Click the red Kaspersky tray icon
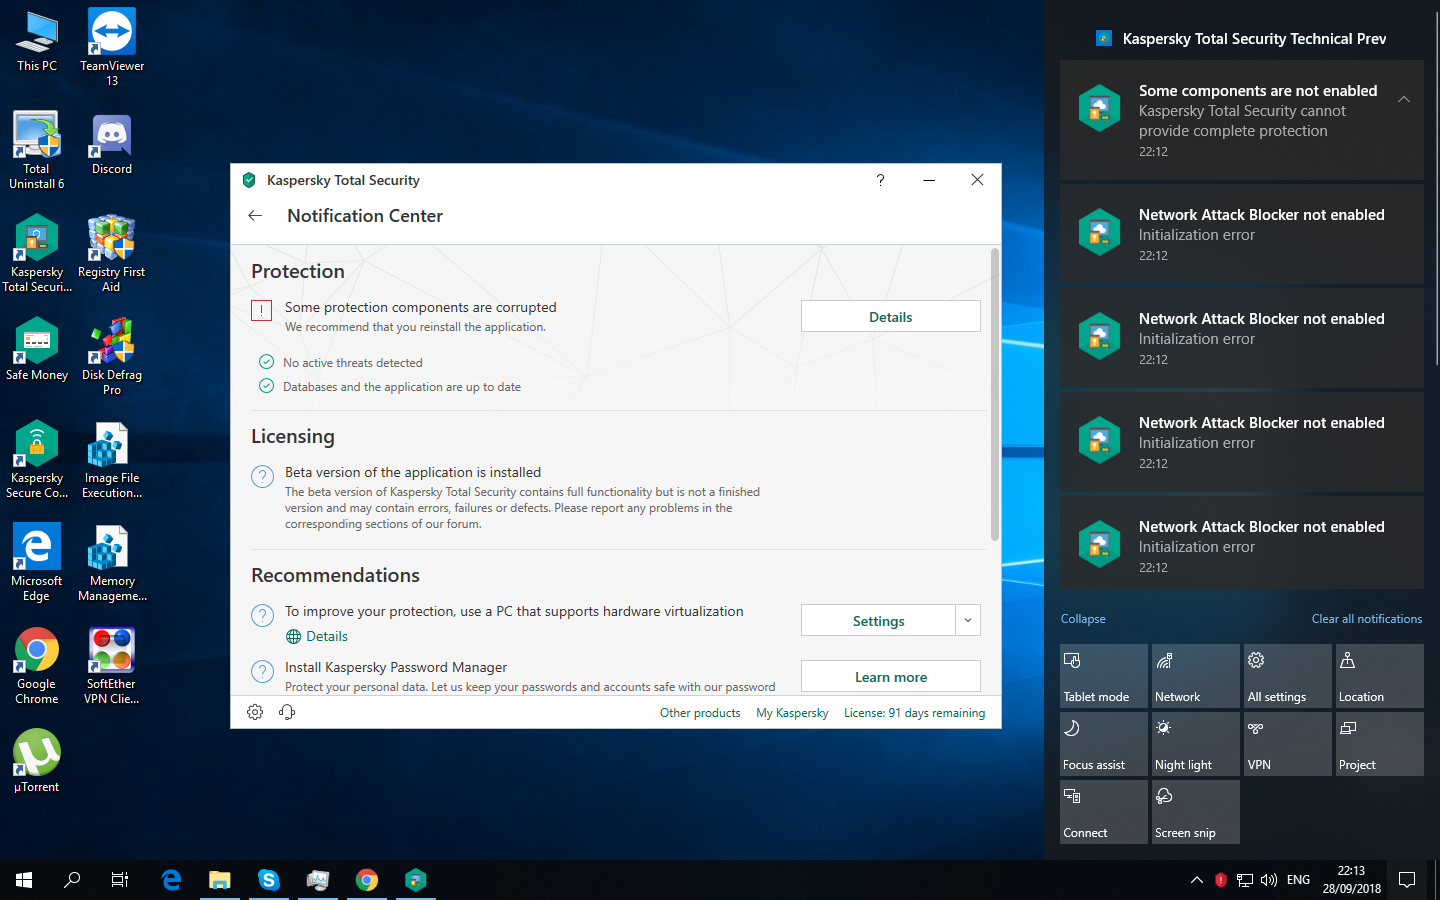This screenshot has height=900, width=1440. coord(1221,880)
